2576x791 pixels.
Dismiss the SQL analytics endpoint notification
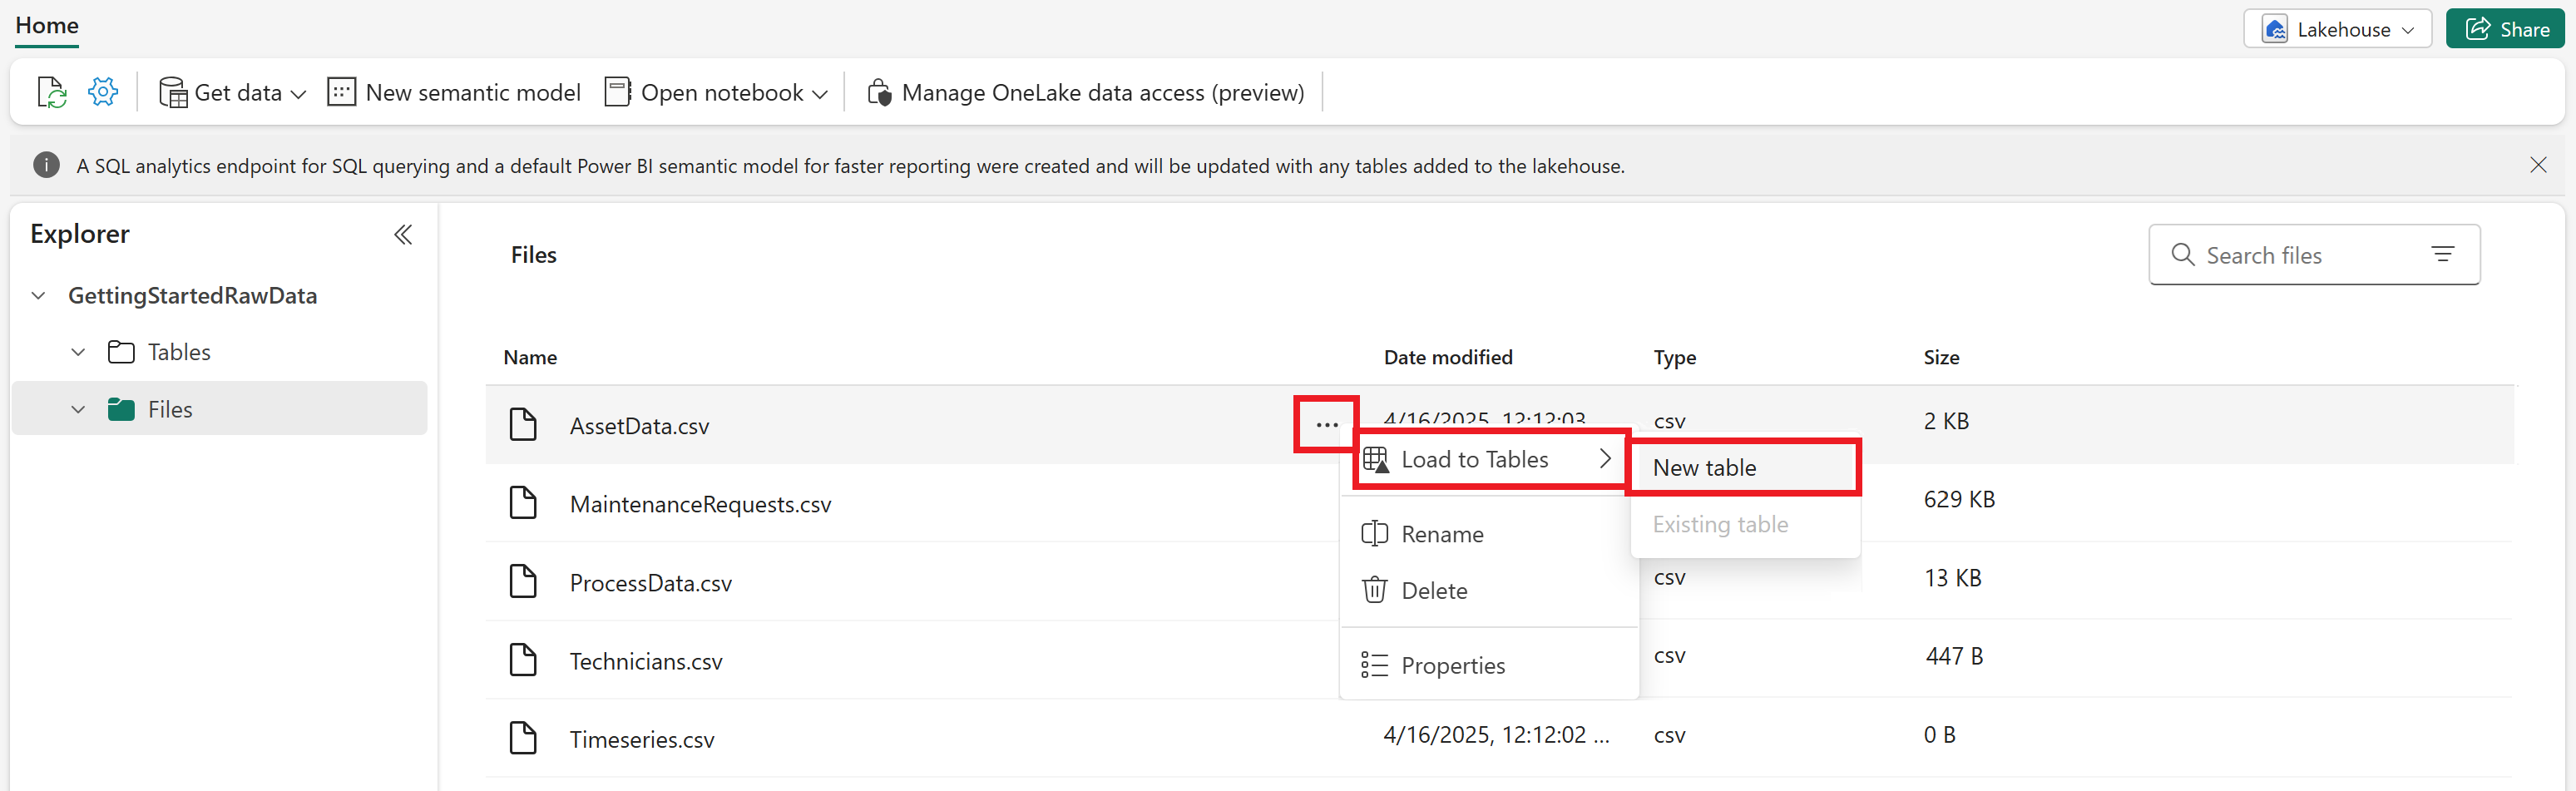[2539, 164]
